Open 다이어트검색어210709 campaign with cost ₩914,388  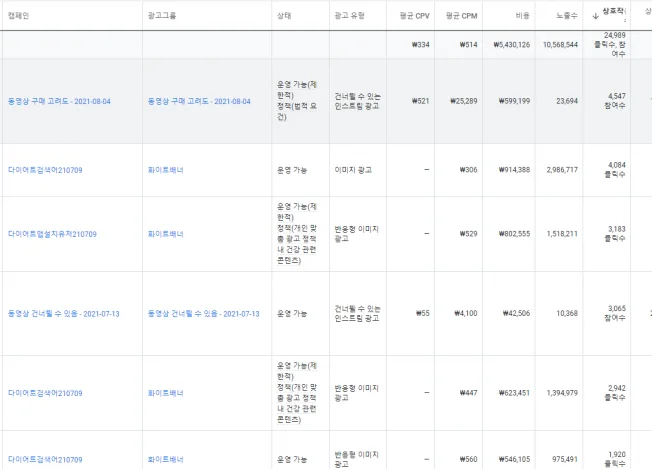tap(45, 170)
